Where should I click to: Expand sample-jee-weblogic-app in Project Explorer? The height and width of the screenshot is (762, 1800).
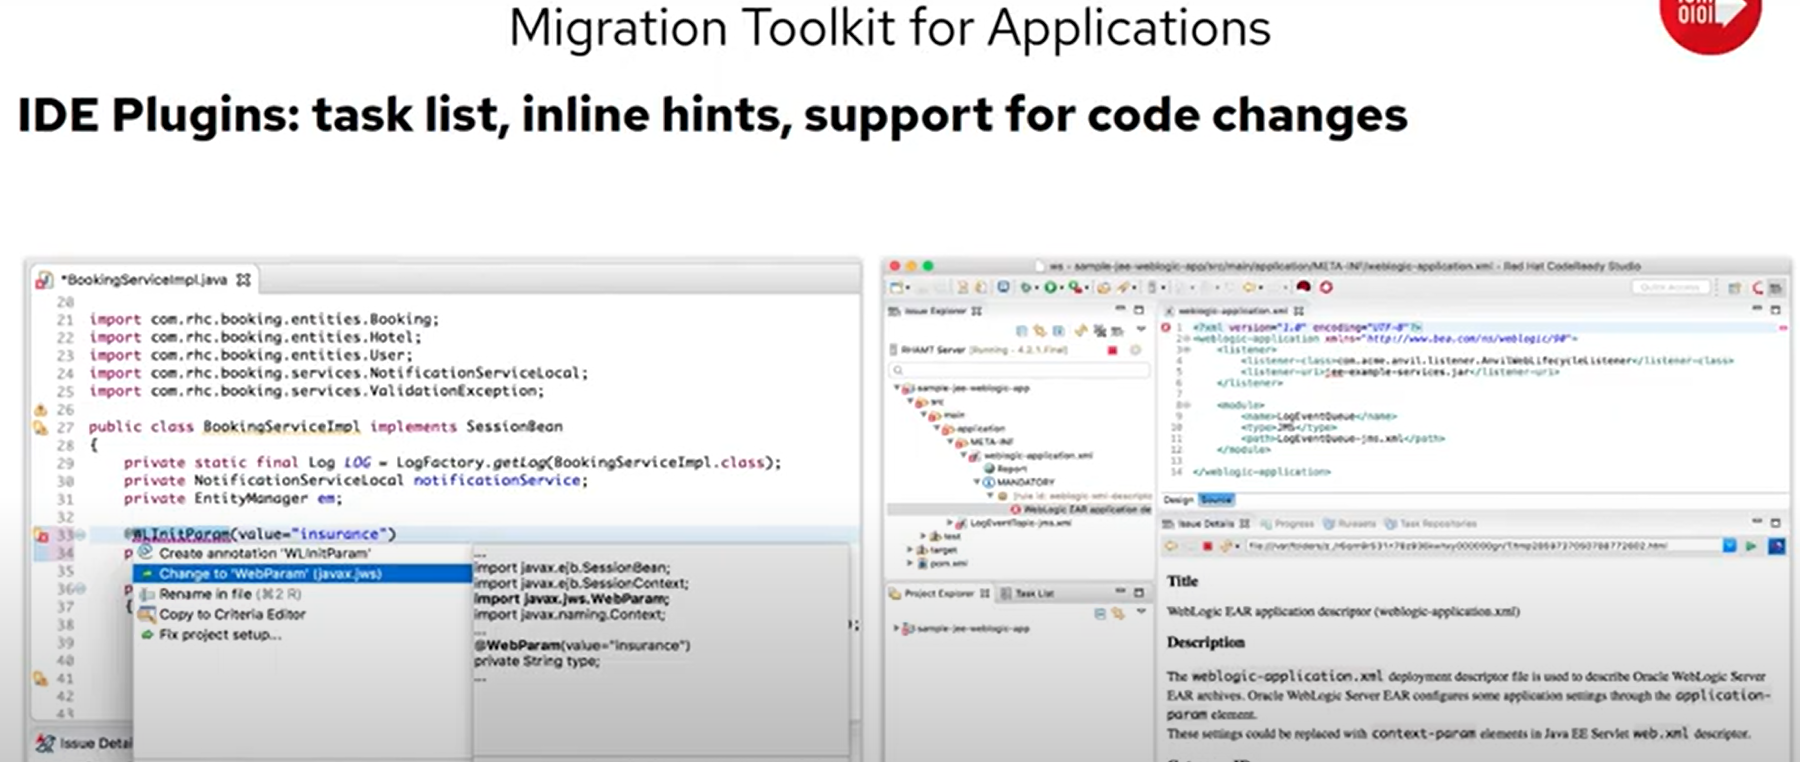(896, 629)
